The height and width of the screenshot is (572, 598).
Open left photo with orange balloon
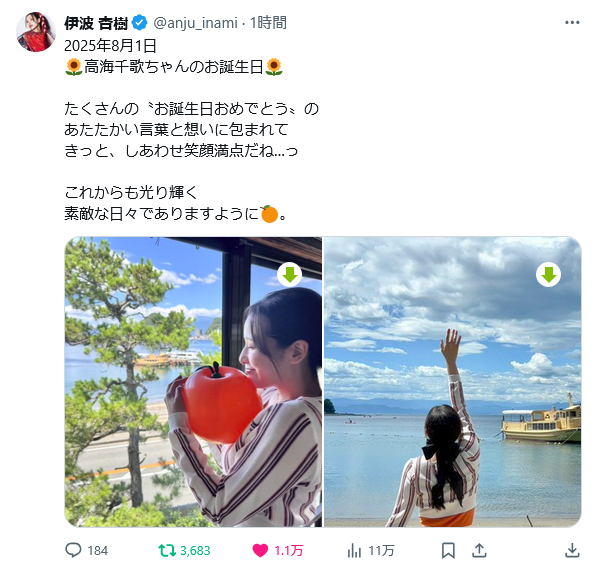[x=193, y=382]
